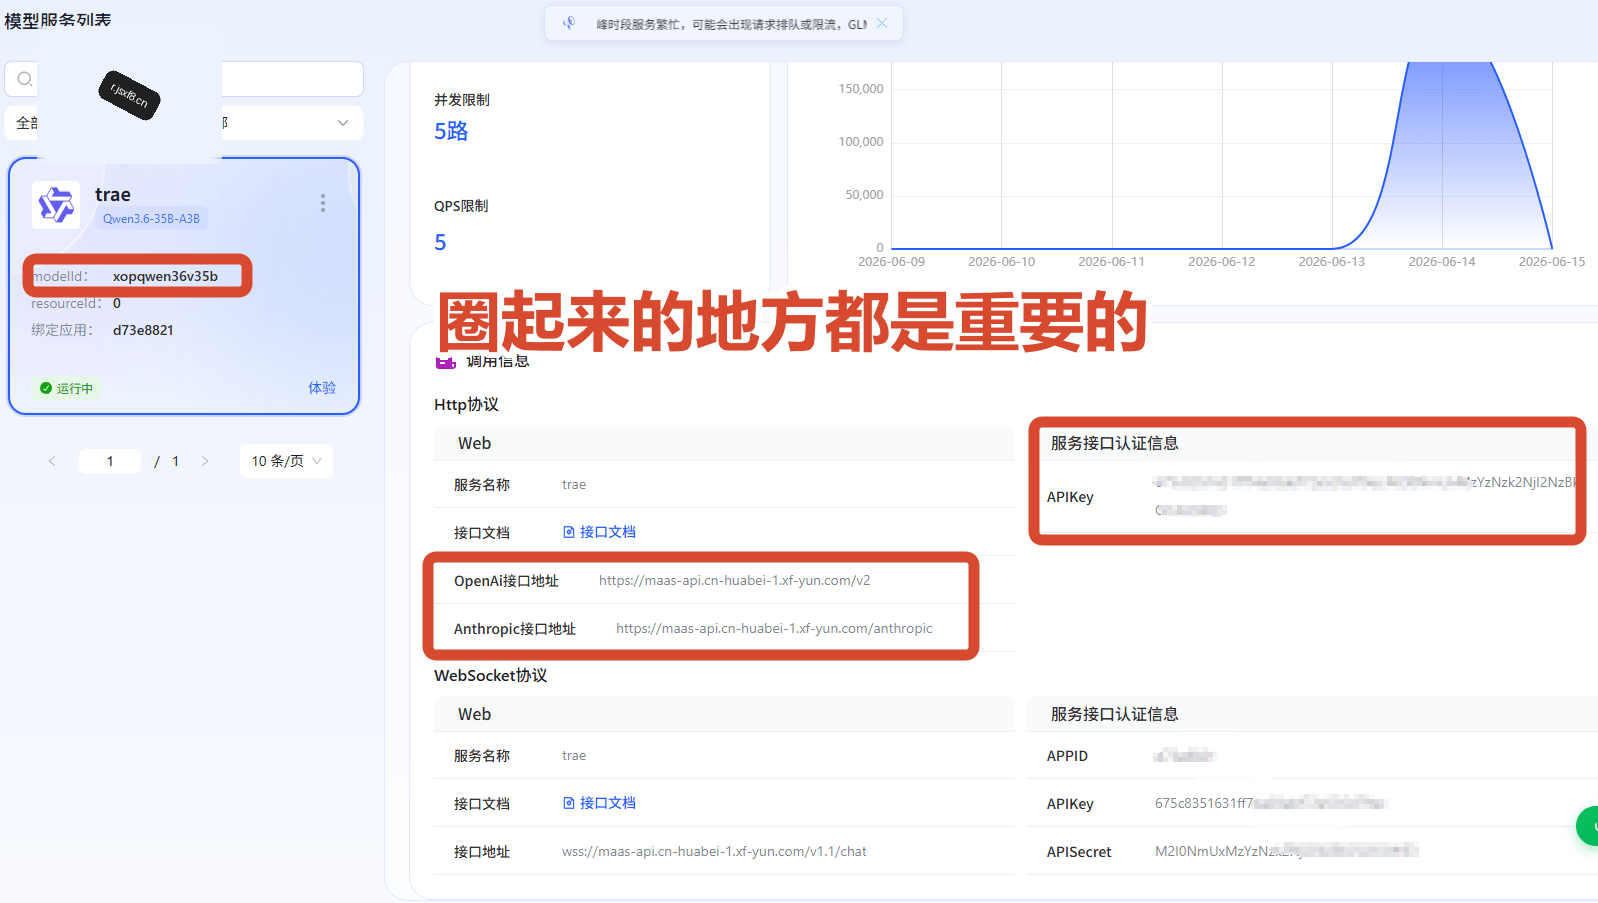Click the APISecret value

1287,851
